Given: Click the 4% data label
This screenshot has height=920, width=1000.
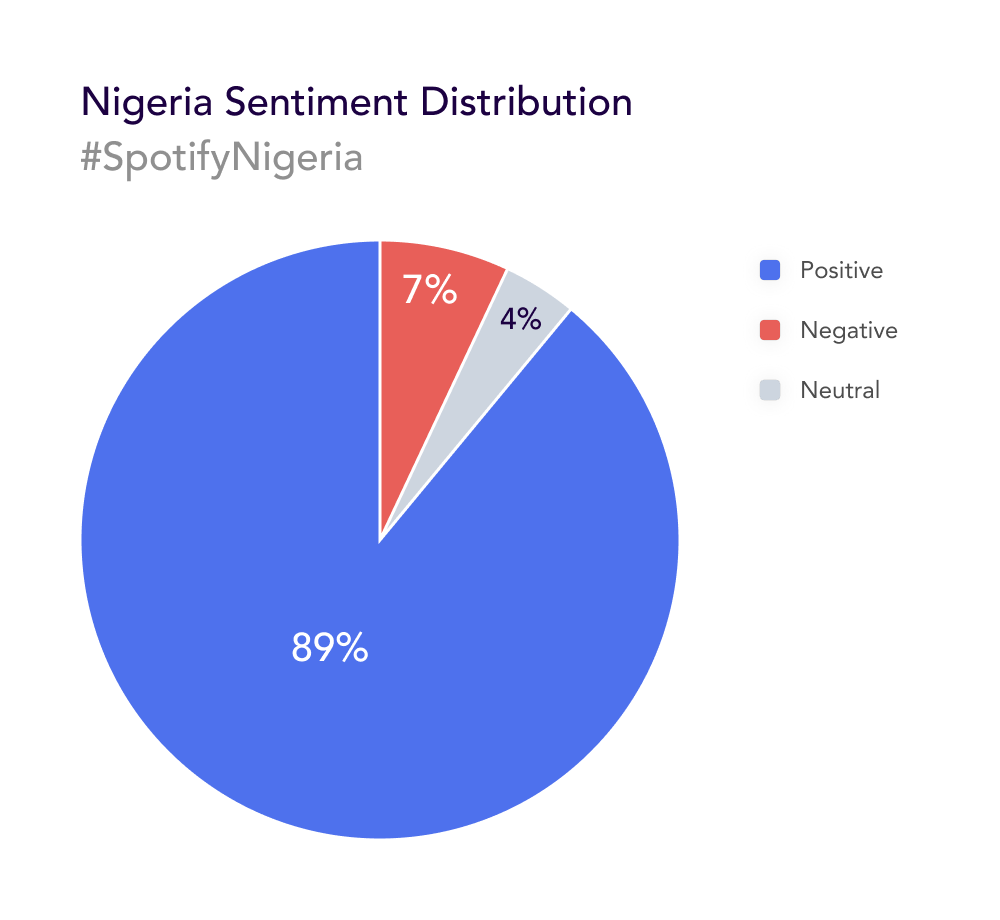Looking at the screenshot, I should [x=521, y=319].
